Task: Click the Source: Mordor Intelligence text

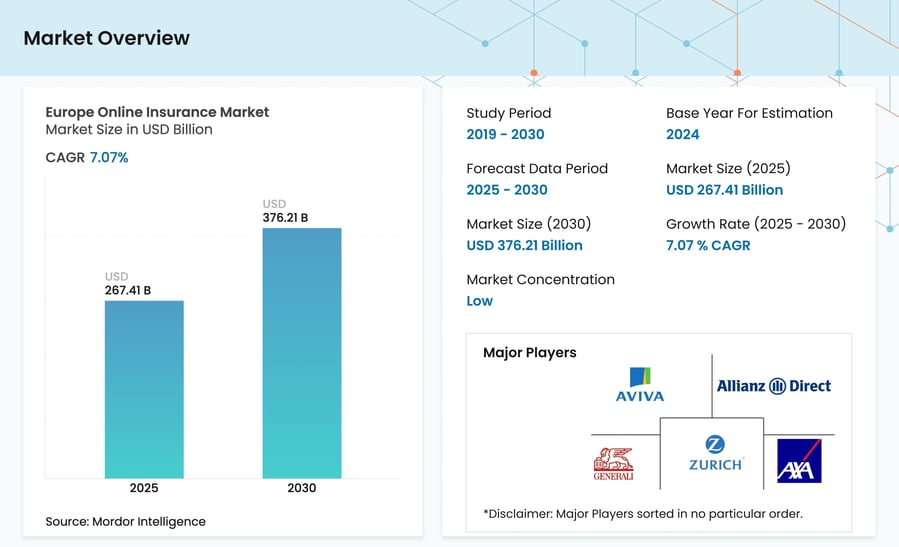Action: [126, 522]
